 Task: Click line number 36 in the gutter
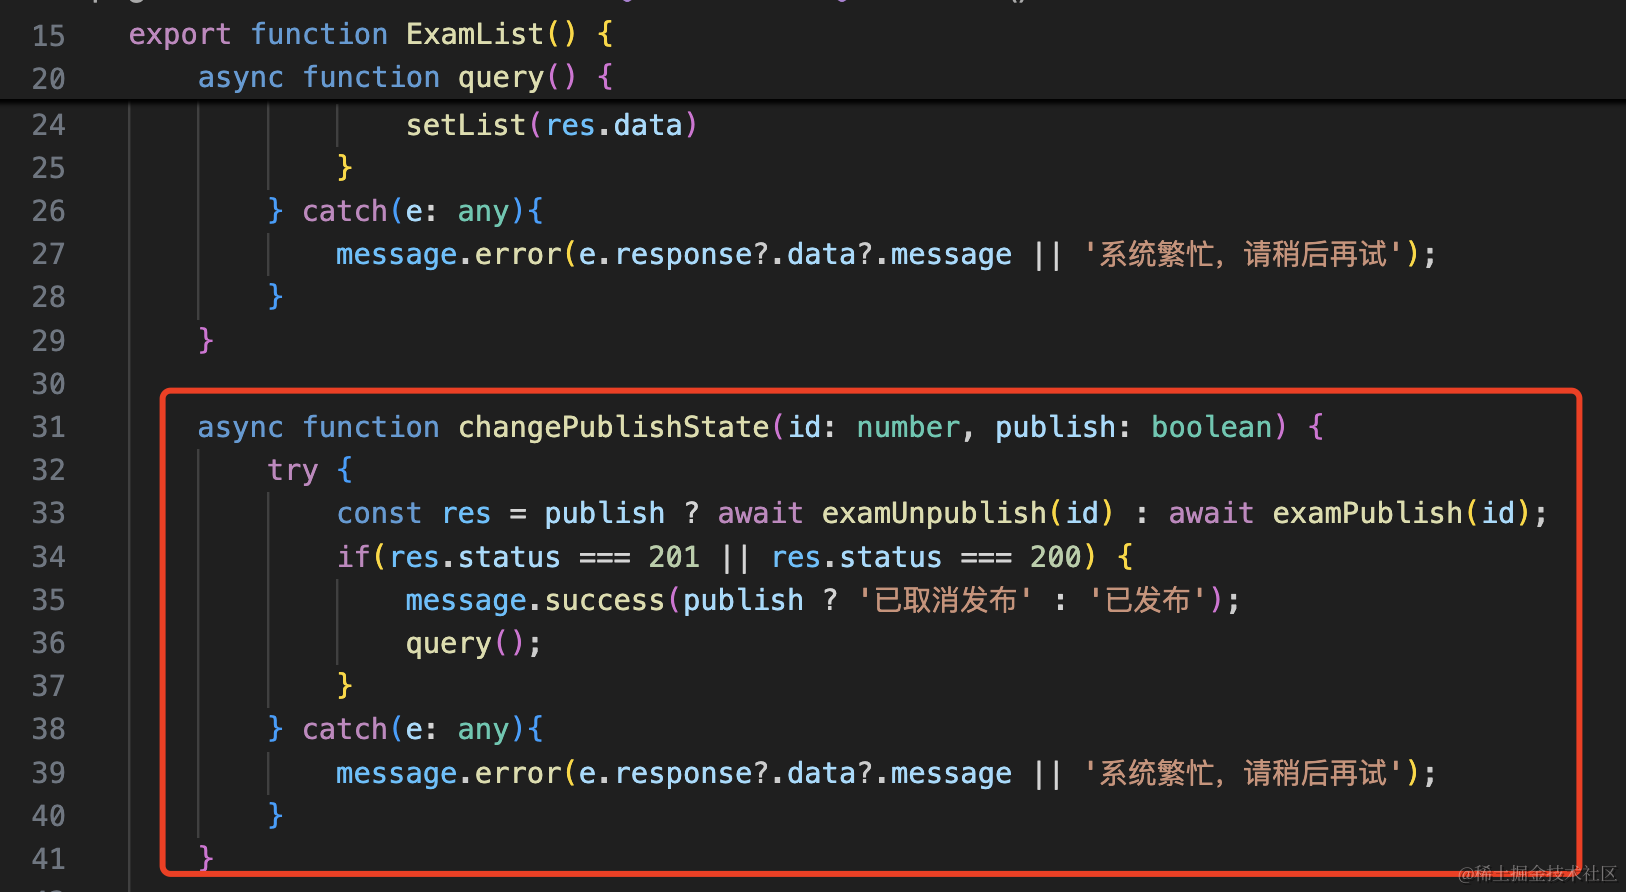(x=48, y=643)
